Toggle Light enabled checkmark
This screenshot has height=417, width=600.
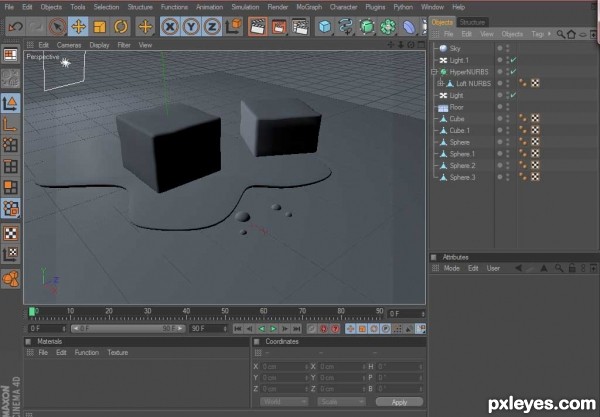coord(514,95)
